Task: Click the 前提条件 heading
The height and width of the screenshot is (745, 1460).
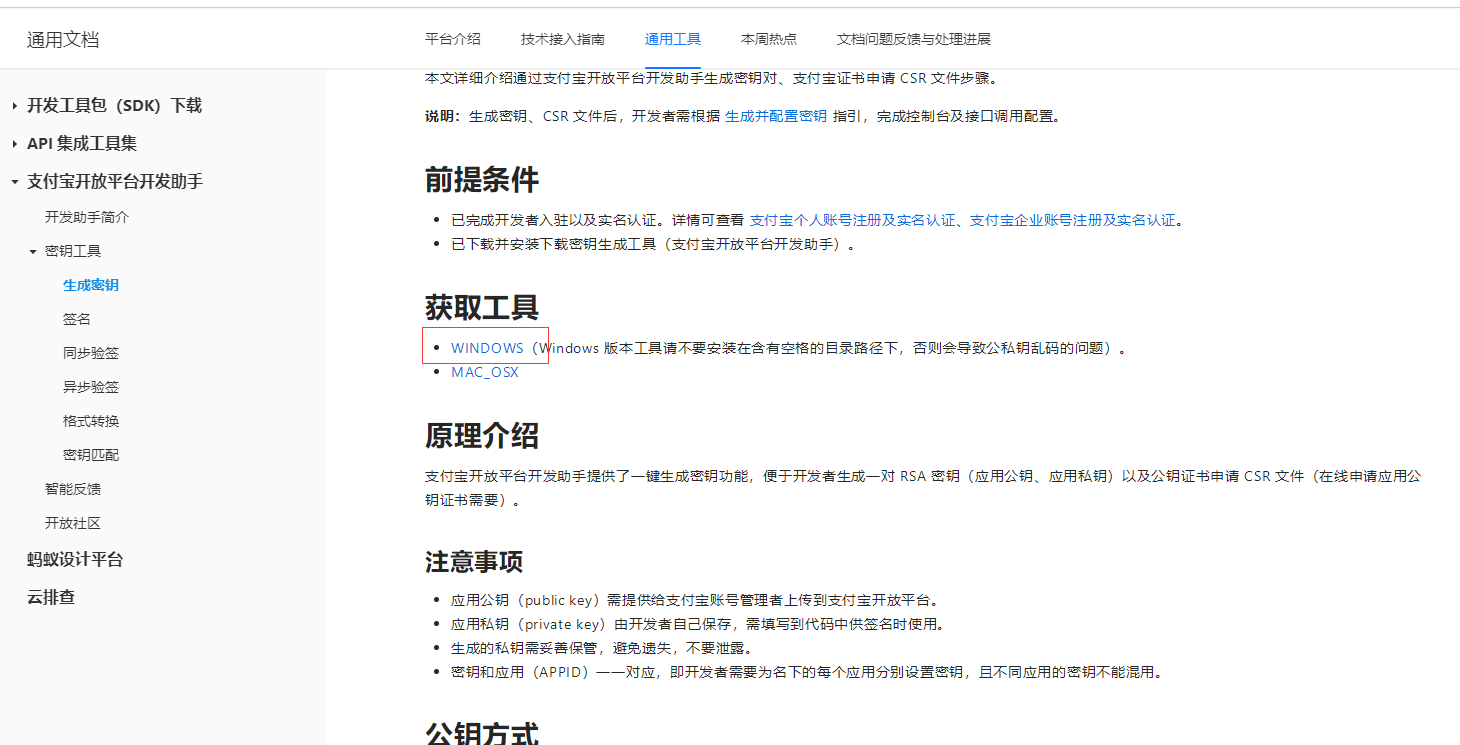Action: click(x=482, y=180)
